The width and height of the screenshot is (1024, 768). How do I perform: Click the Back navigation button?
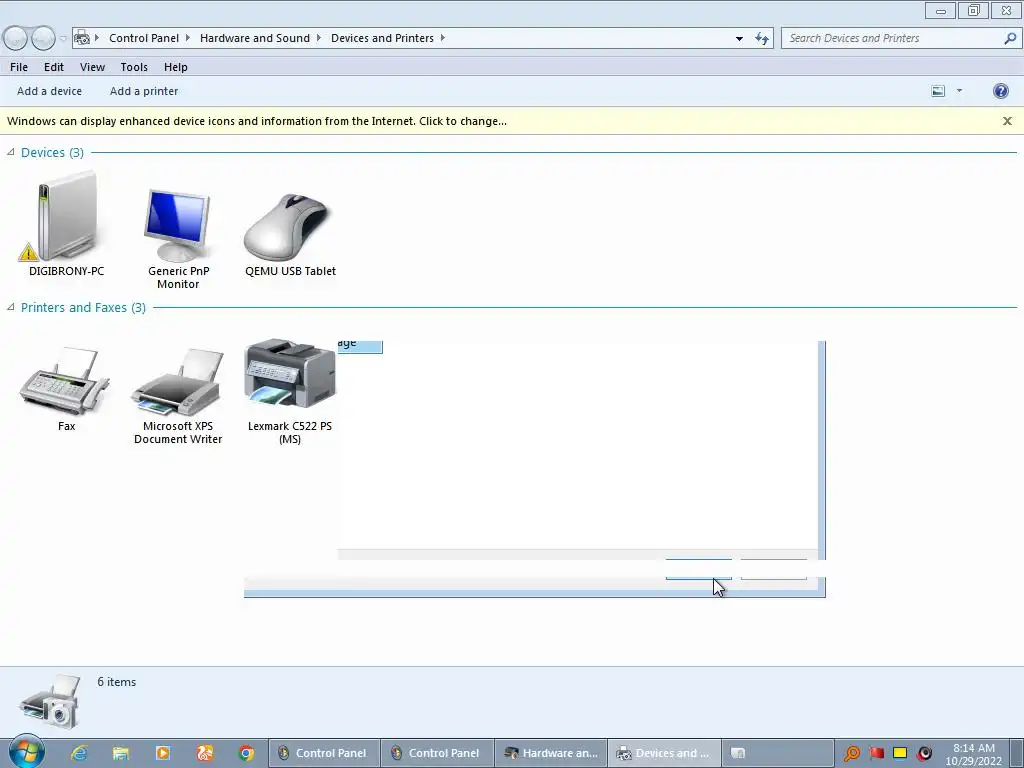click(x=14, y=38)
